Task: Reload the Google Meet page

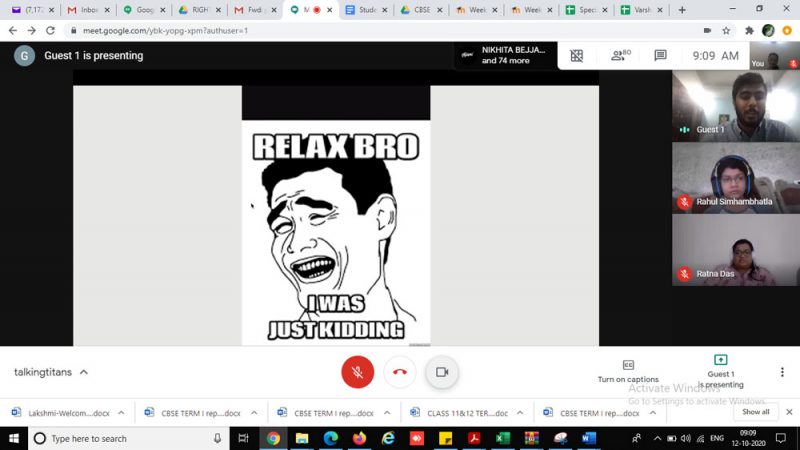Action: pos(50,31)
